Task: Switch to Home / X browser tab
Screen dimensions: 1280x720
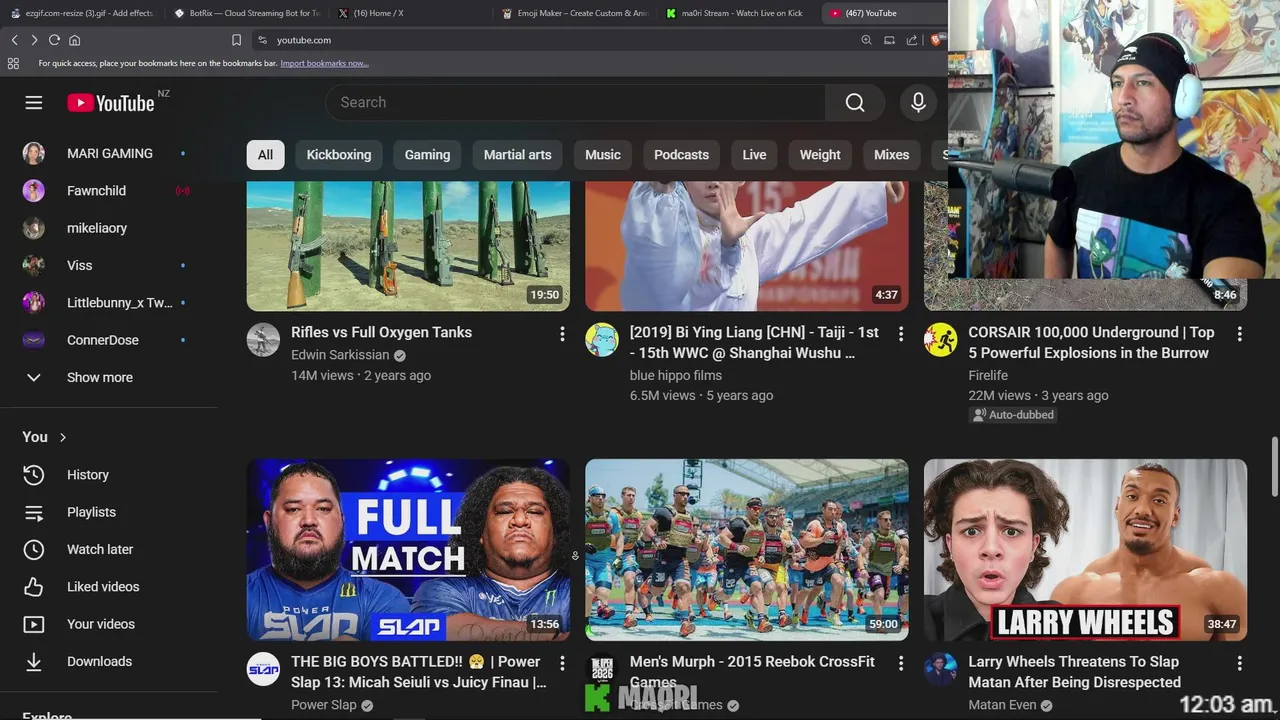Action: [x=410, y=13]
